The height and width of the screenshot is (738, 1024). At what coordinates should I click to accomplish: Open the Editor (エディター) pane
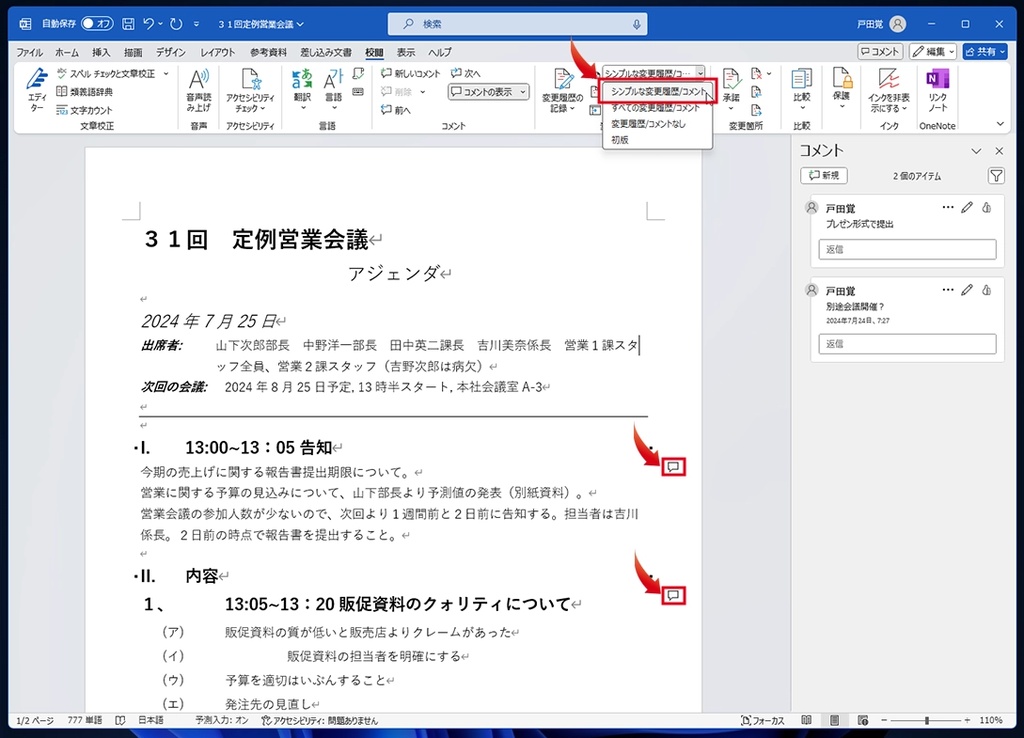click(38, 90)
